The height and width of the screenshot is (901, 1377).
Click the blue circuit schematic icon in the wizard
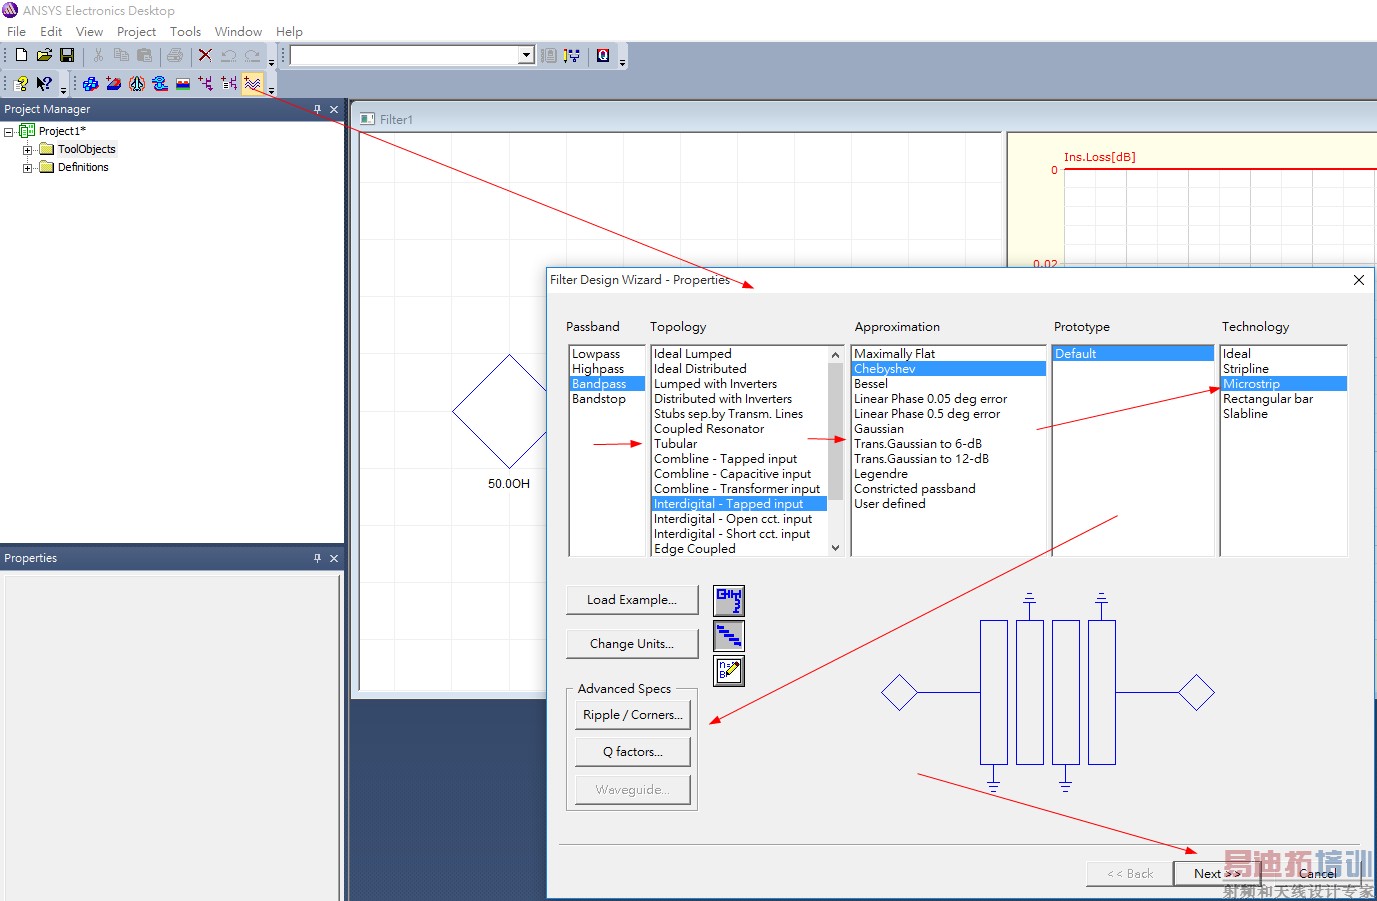click(729, 600)
